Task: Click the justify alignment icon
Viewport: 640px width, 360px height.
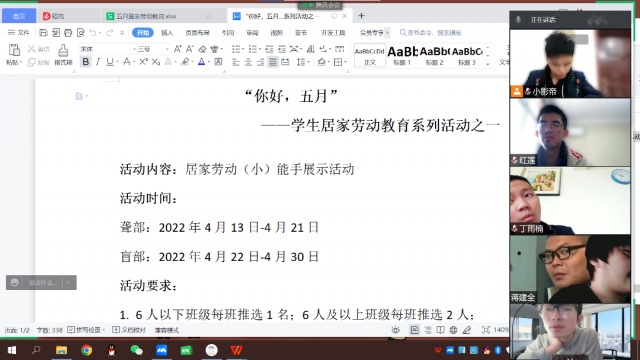Action: coord(273,62)
